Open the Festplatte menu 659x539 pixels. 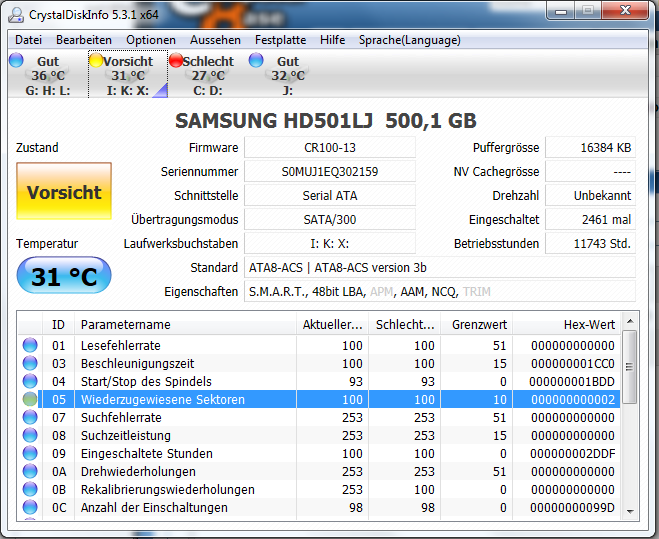click(x=280, y=40)
